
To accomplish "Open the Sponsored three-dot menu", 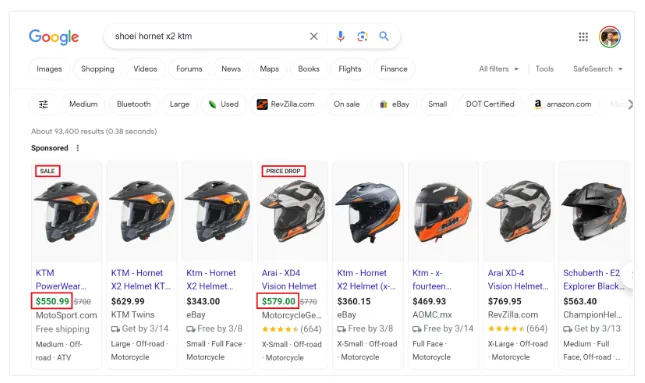I will [x=77, y=148].
